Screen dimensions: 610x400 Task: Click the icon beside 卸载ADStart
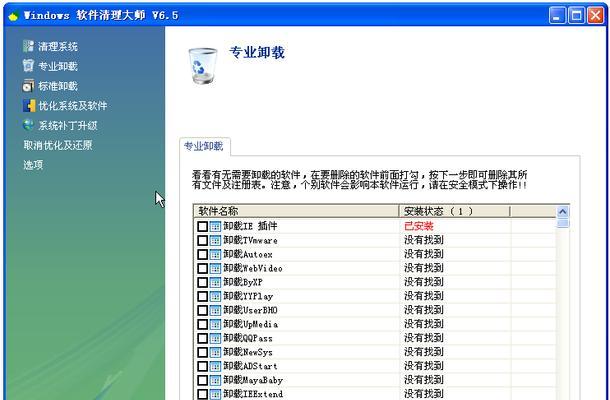215,367
